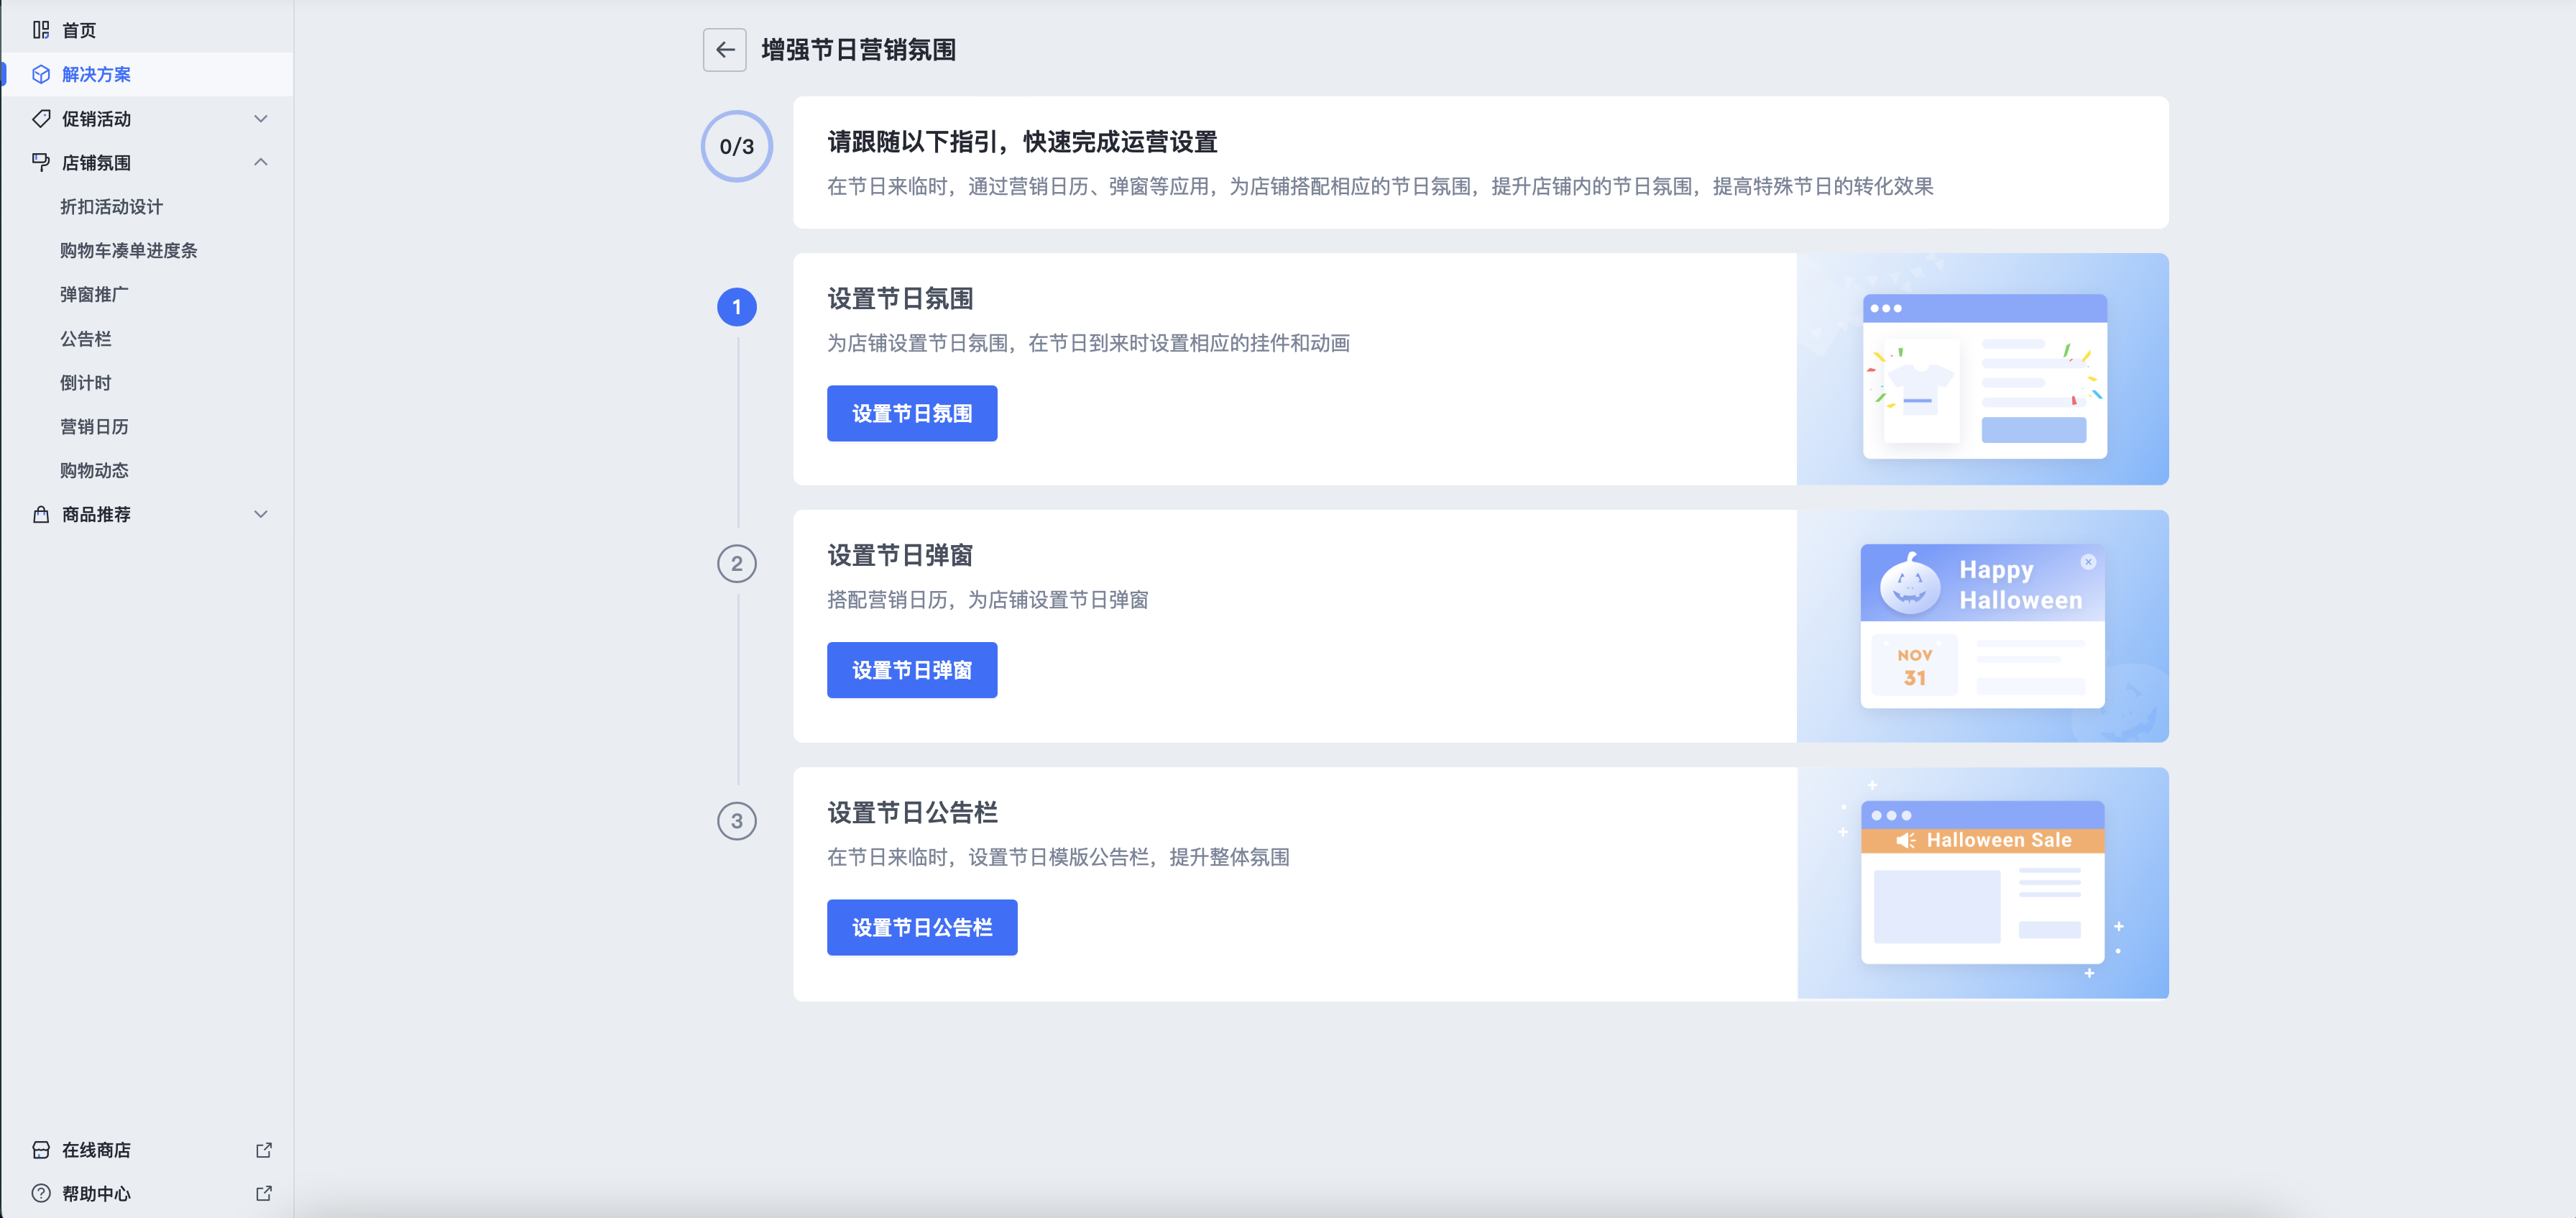Click the 设置节日氛围 button
The width and height of the screenshot is (2576, 1218).
911,413
